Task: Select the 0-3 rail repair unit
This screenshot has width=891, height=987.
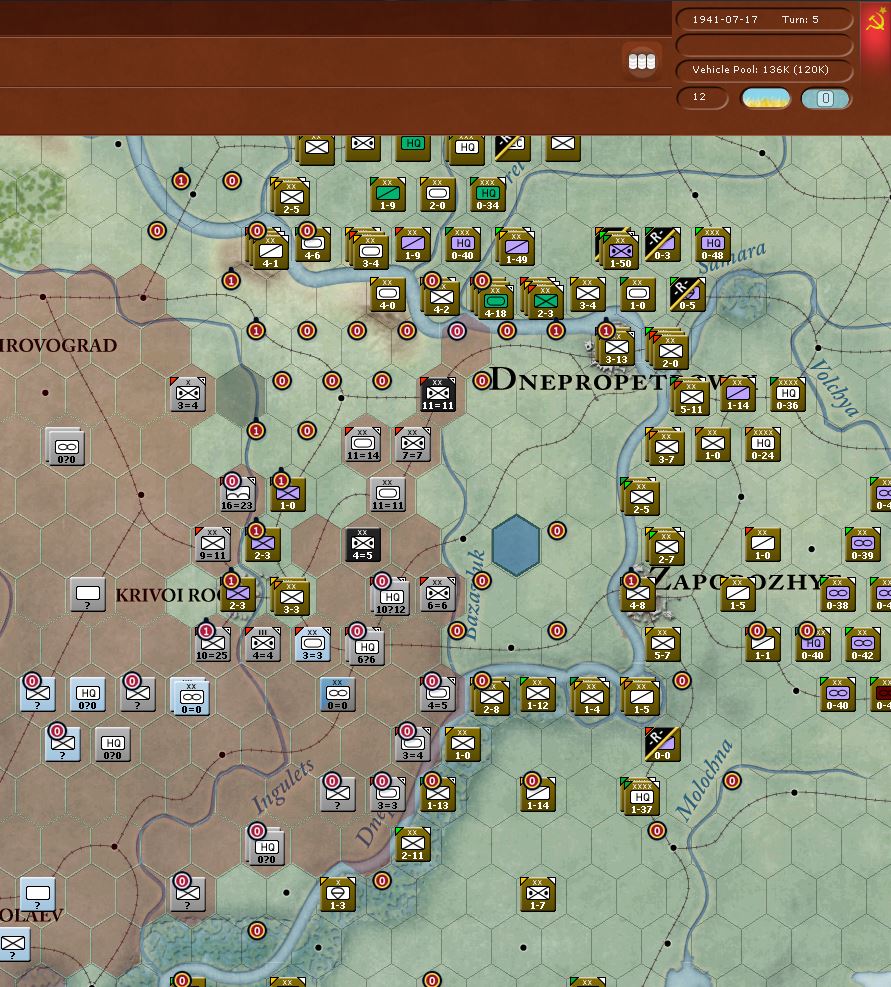Action: pyautogui.click(x=662, y=245)
